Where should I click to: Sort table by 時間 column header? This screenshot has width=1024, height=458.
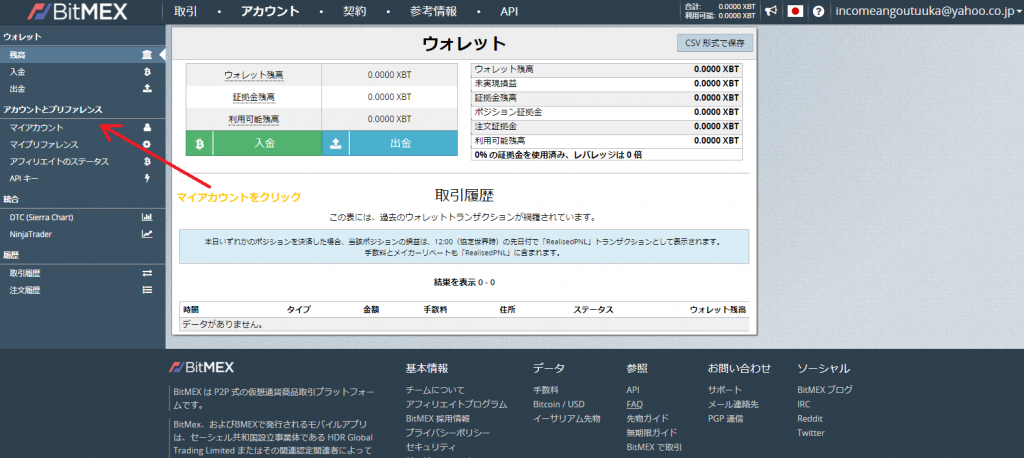click(191, 310)
